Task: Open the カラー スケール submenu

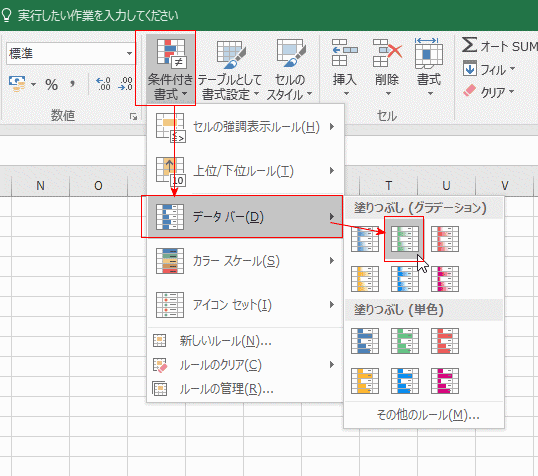Action: click(x=245, y=261)
